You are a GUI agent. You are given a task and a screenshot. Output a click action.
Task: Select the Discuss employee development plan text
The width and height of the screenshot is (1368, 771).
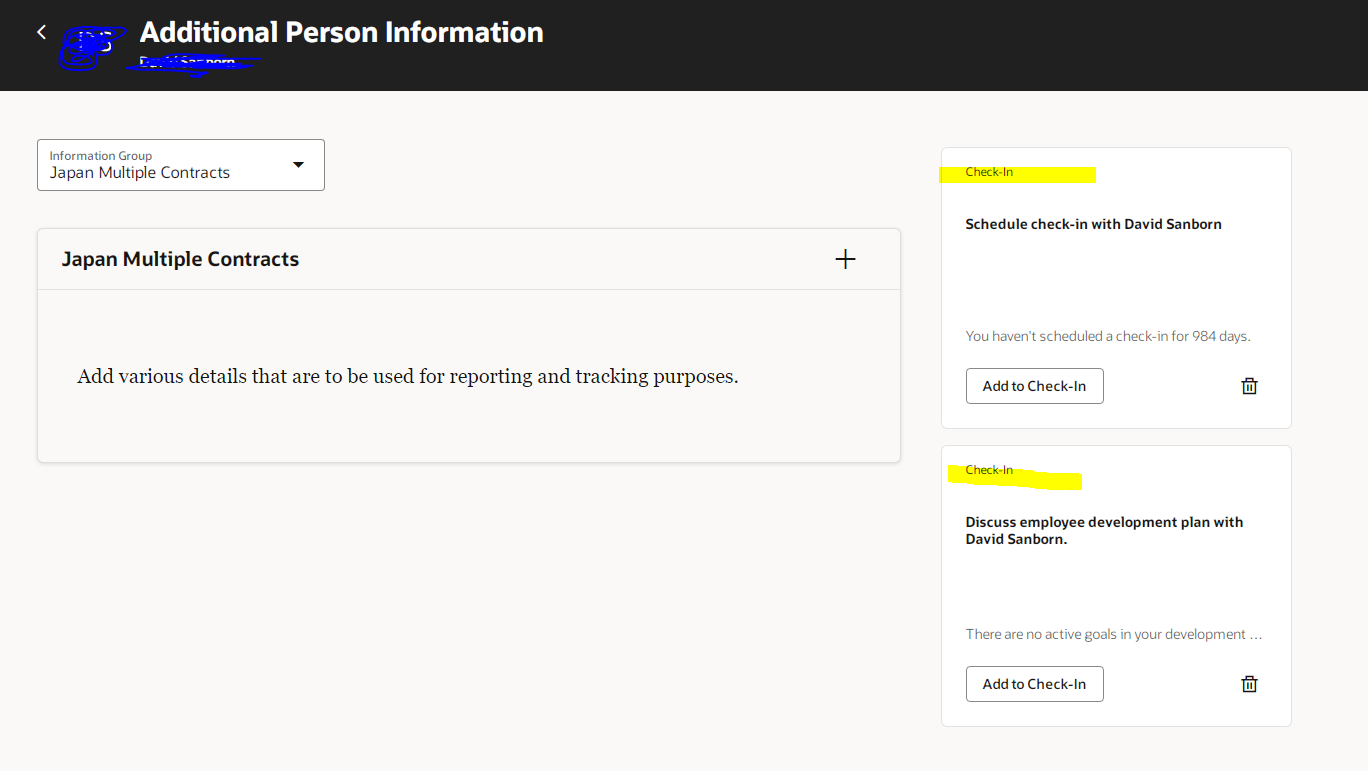pos(1104,530)
